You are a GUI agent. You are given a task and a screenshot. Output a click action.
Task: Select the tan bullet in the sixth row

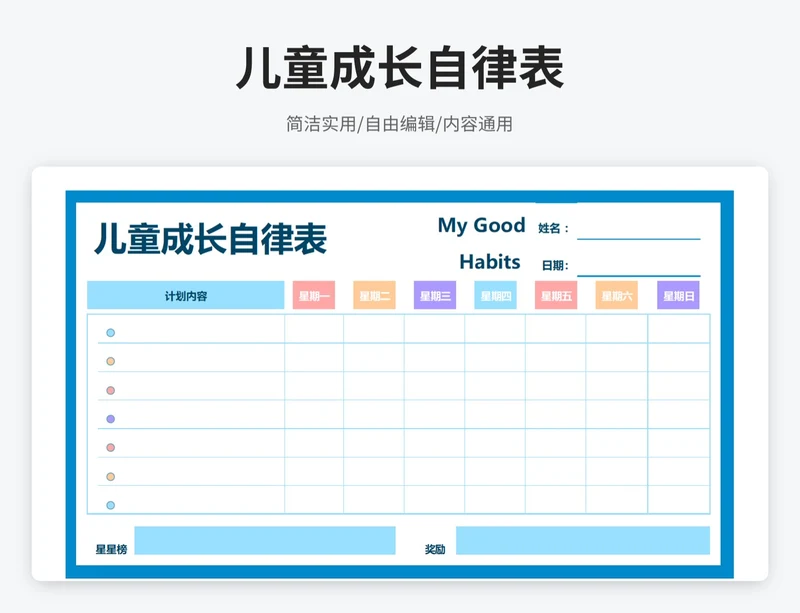pyautogui.click(x=111, y=477)
